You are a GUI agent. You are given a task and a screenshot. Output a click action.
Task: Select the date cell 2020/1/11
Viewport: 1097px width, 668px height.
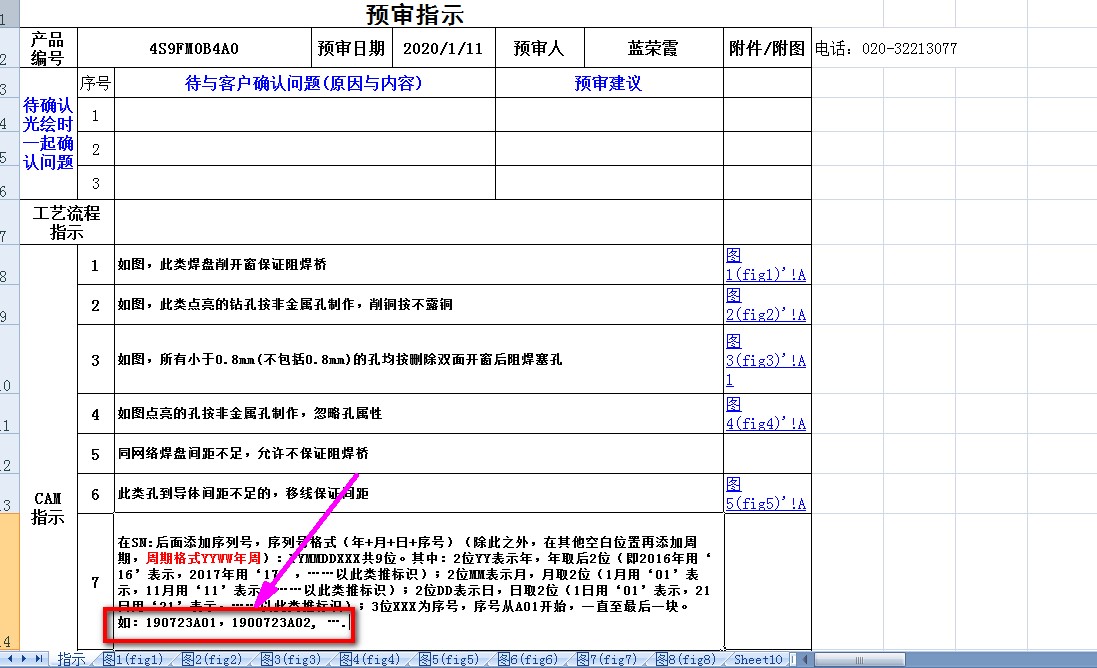pyautogui.click(x=444, y=48)
